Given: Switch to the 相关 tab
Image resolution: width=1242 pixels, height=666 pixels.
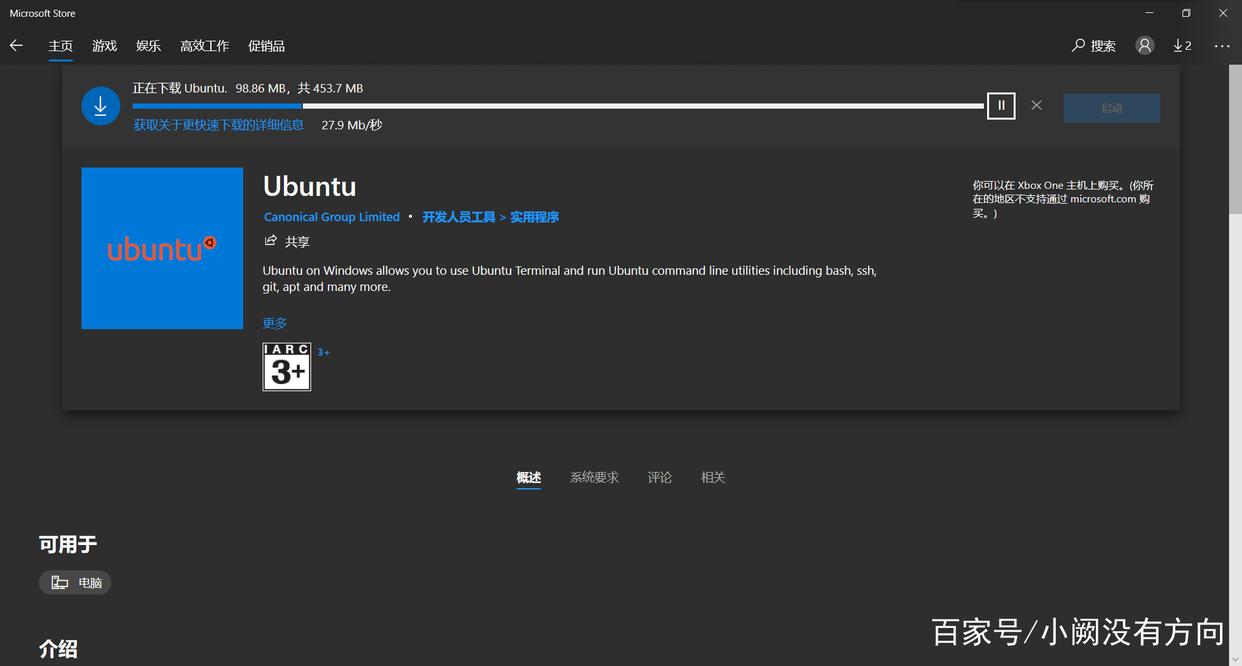Looking at the screenshot, I should pyautogui.click(x=713, y=478).
